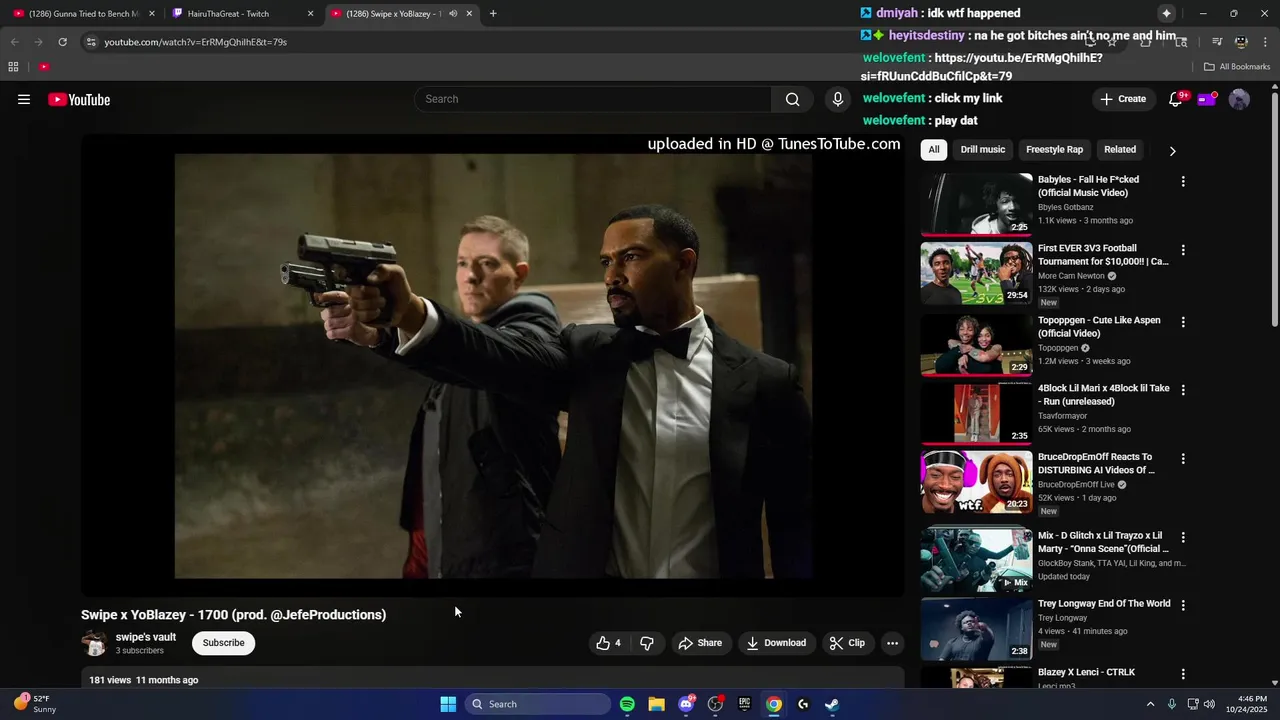Screen dimensions: 1280x720
Task: Click the YouTube search input field
Action: 594,99
